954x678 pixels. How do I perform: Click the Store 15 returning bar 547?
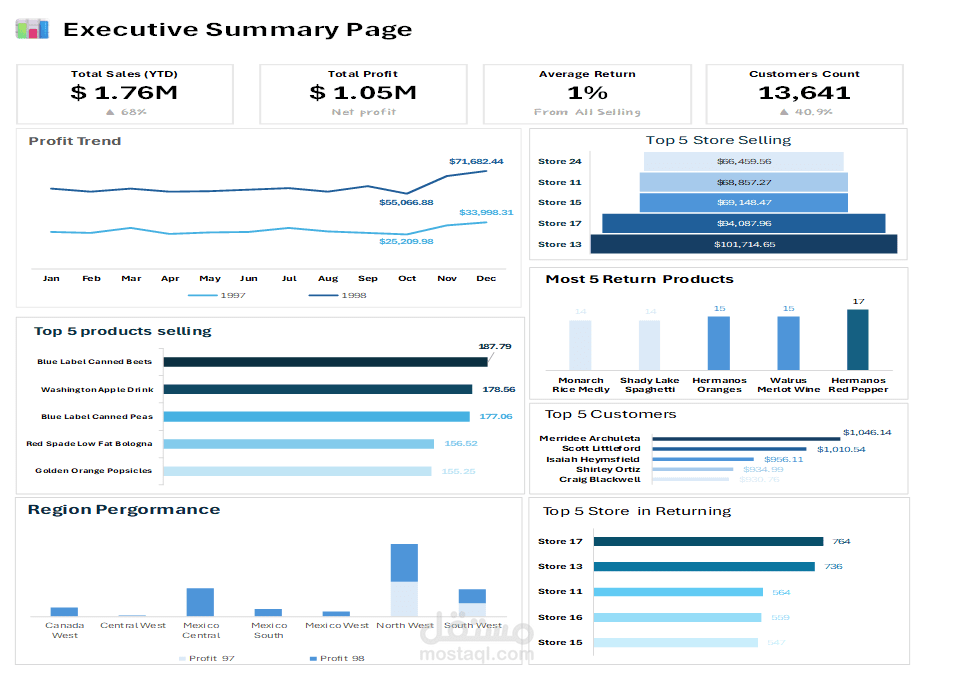(x=675, y=643)
